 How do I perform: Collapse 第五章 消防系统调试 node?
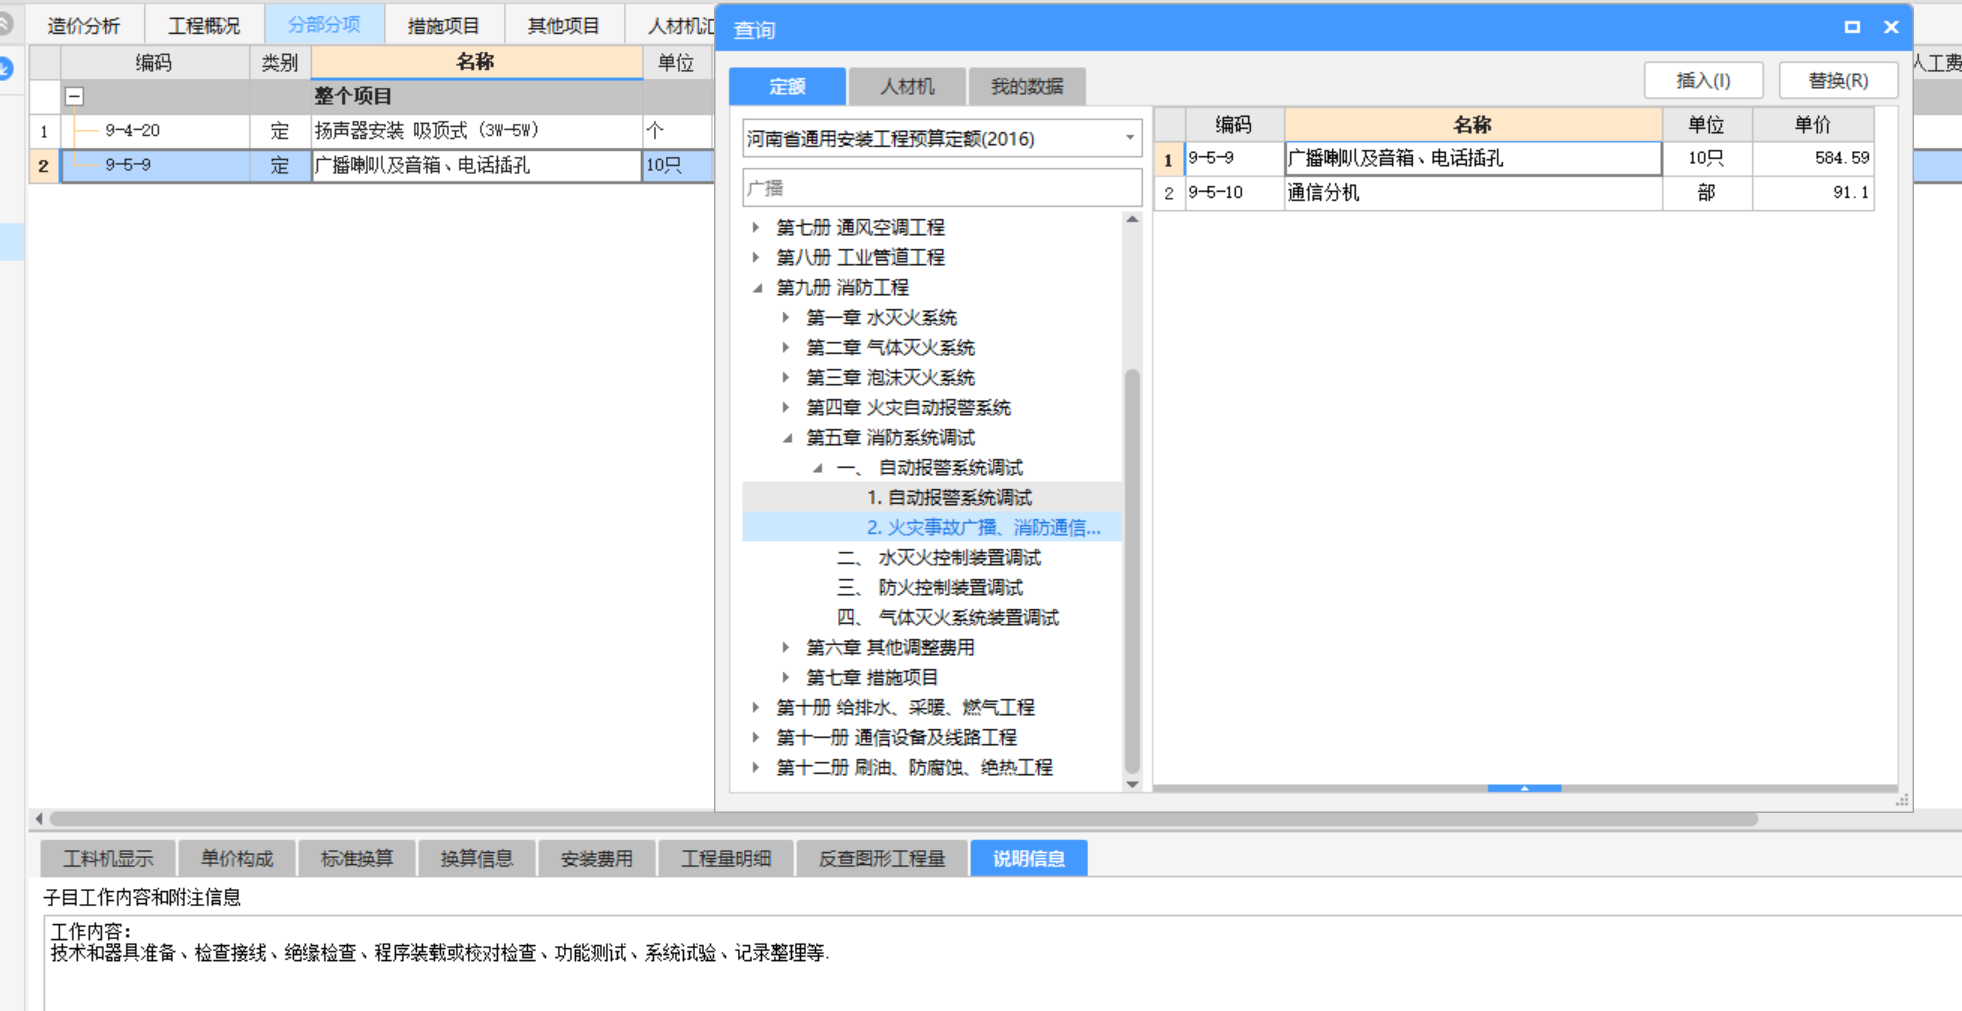[787, 437]
